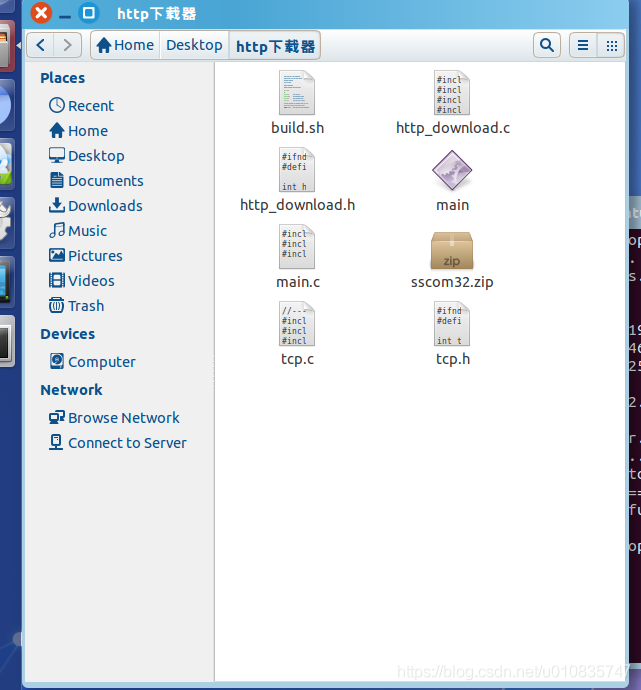Screen dimensions: 641x690
Task: Open Documents in the sidebar
Action: pyautogui.click(x=96, y=181)
